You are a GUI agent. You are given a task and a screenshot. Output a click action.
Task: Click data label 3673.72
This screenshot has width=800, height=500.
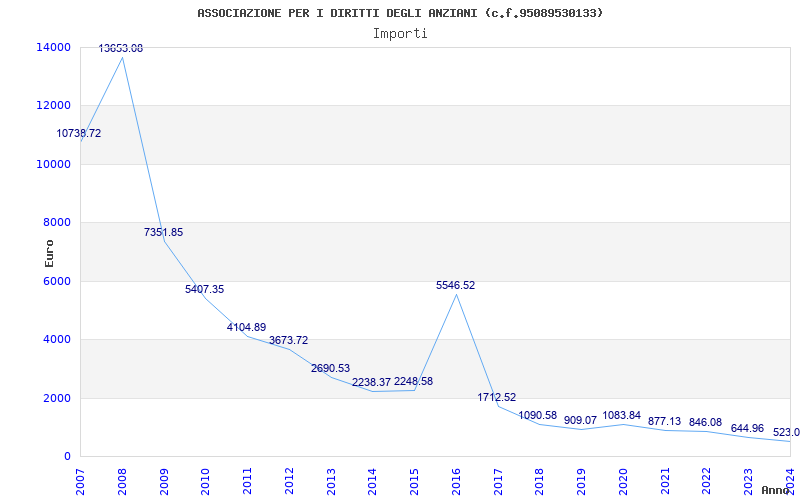(289, 341)
